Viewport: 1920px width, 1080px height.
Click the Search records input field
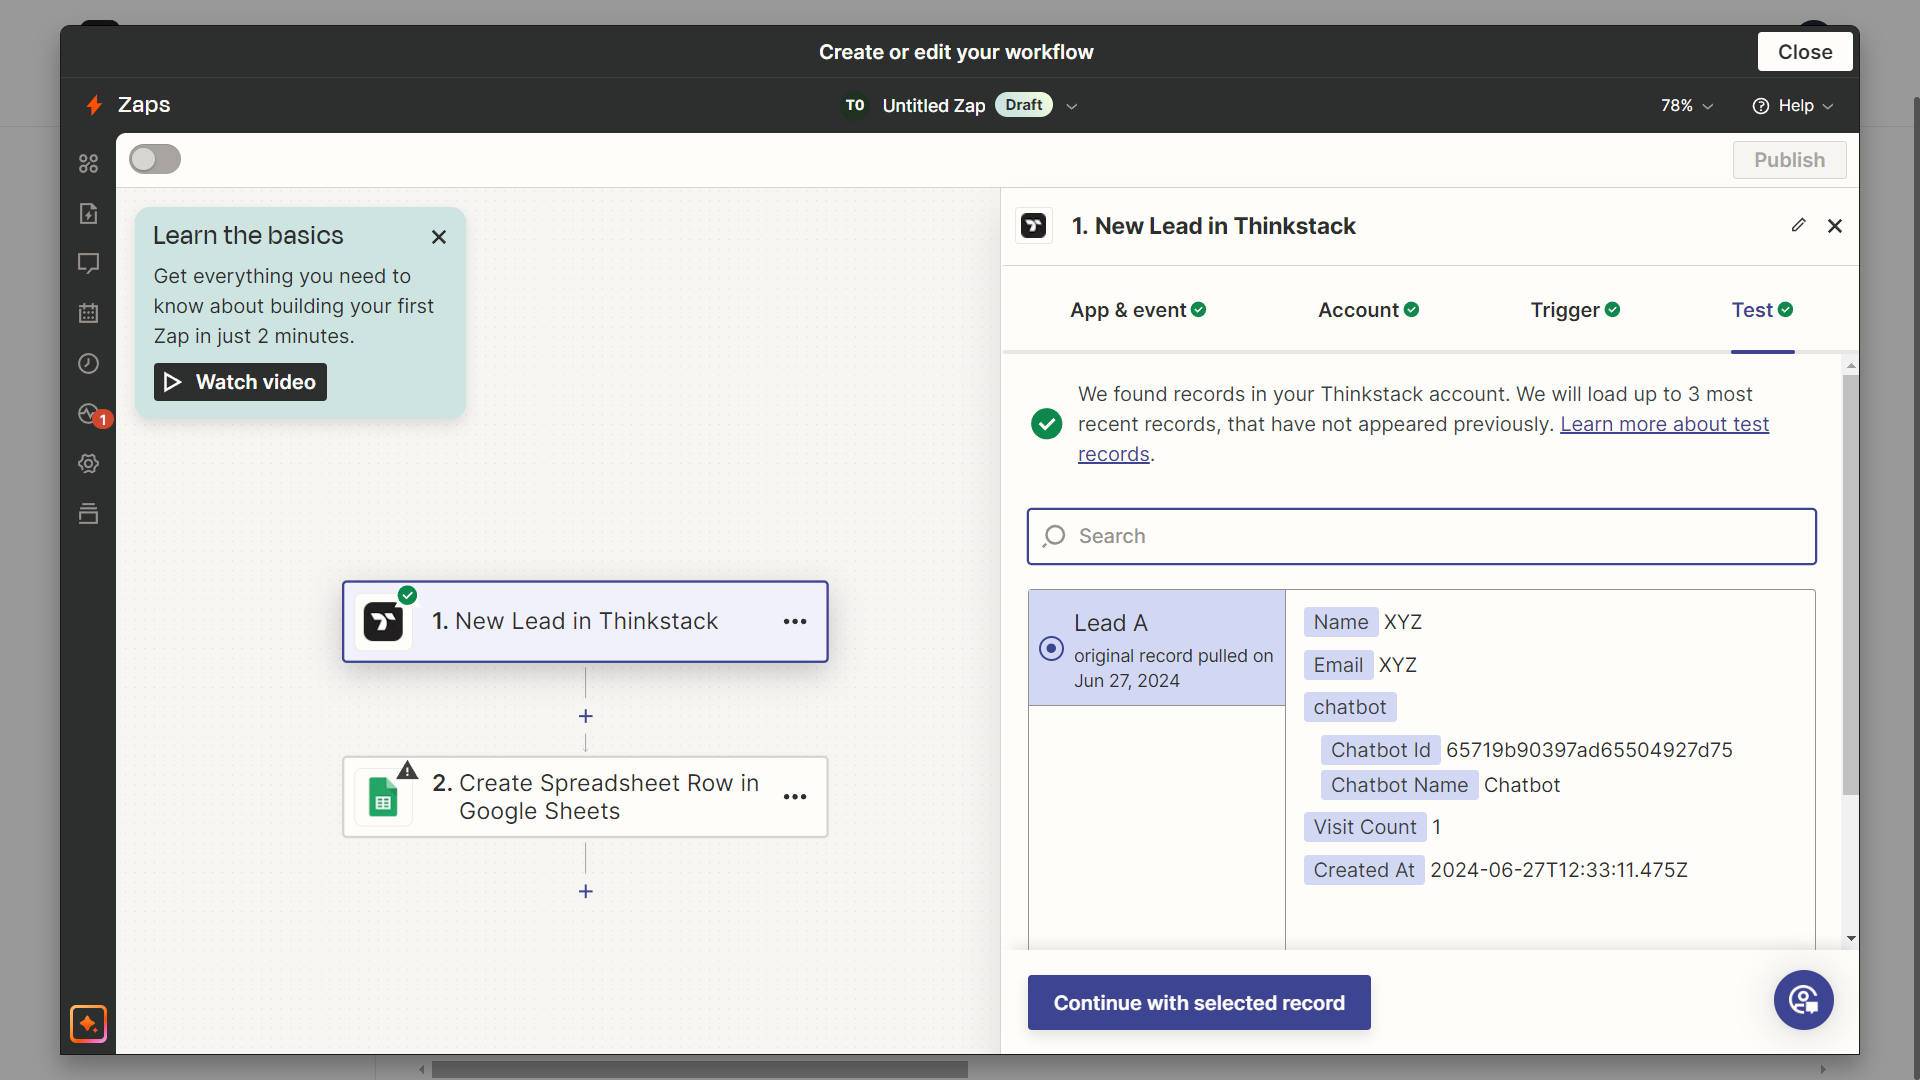pyautogui.click(x=1422, y=535)
